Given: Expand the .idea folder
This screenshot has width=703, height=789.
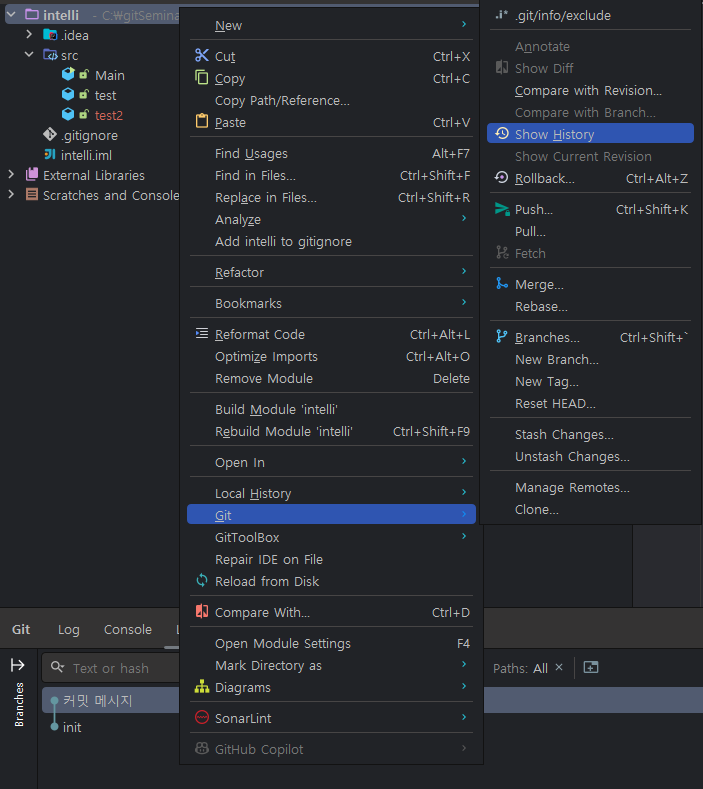Looking at the screenshot, I should [x=29, y=34].
